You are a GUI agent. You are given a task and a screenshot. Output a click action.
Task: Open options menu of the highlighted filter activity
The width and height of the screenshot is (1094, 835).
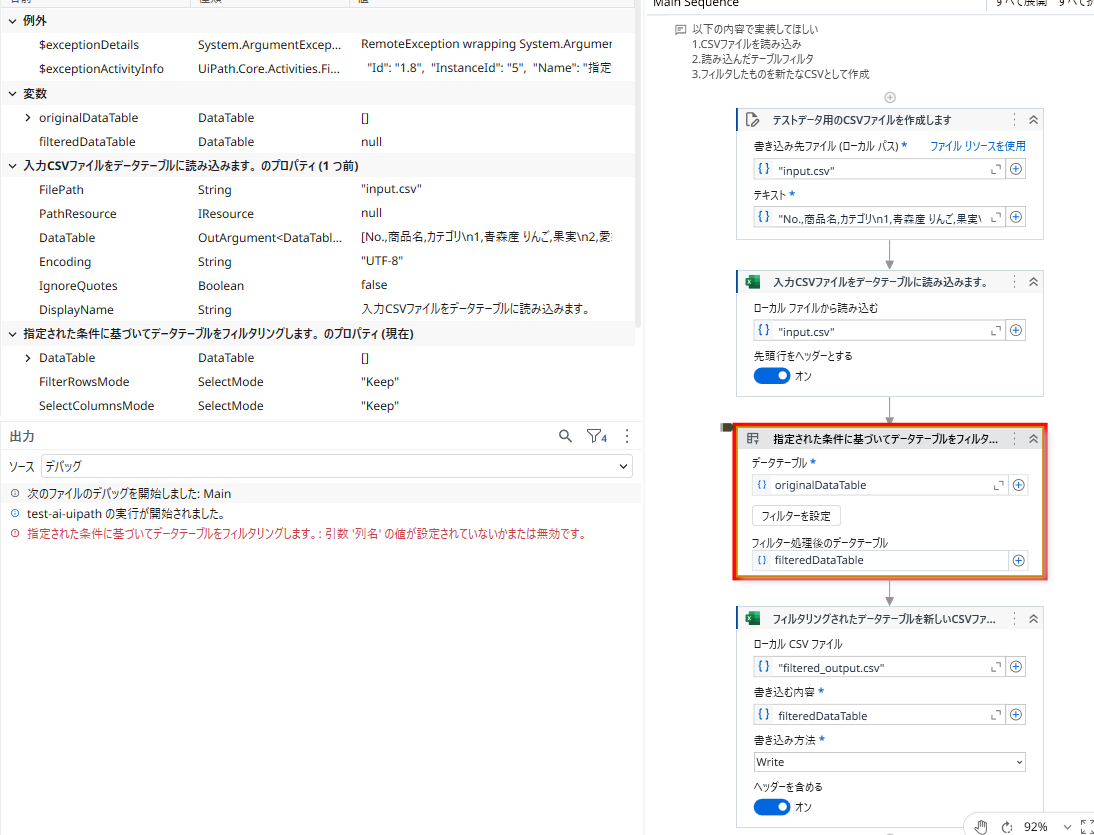pos(1014,439)
